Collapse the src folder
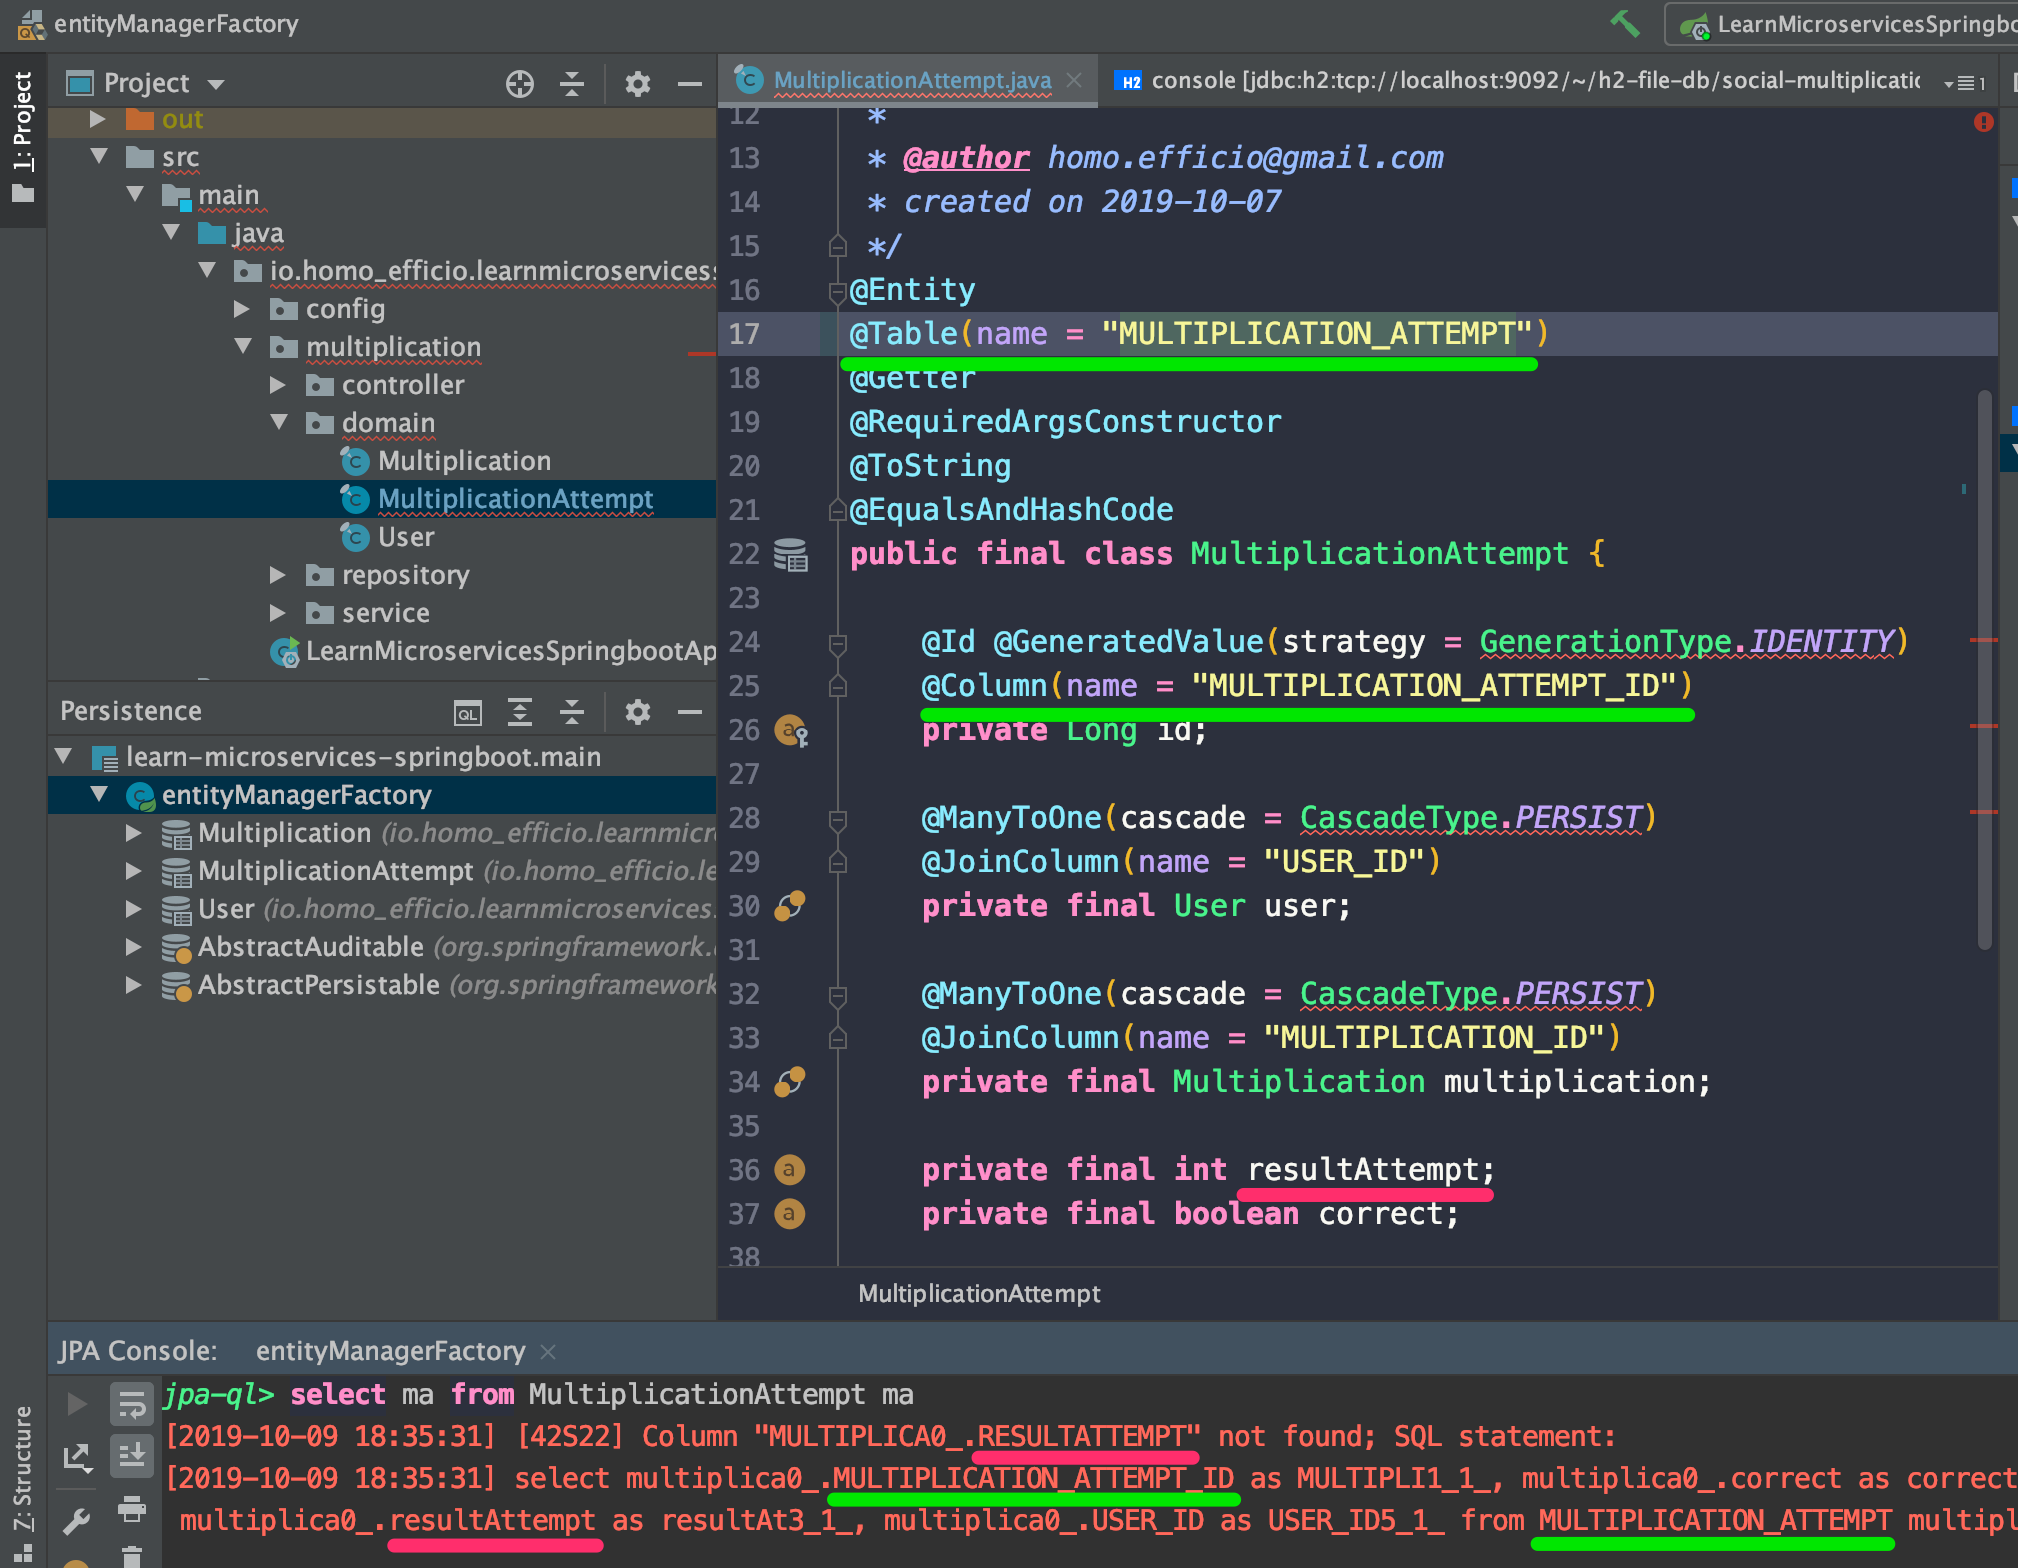Screen dimensions: 2018x1568 (x=98, y=157)
